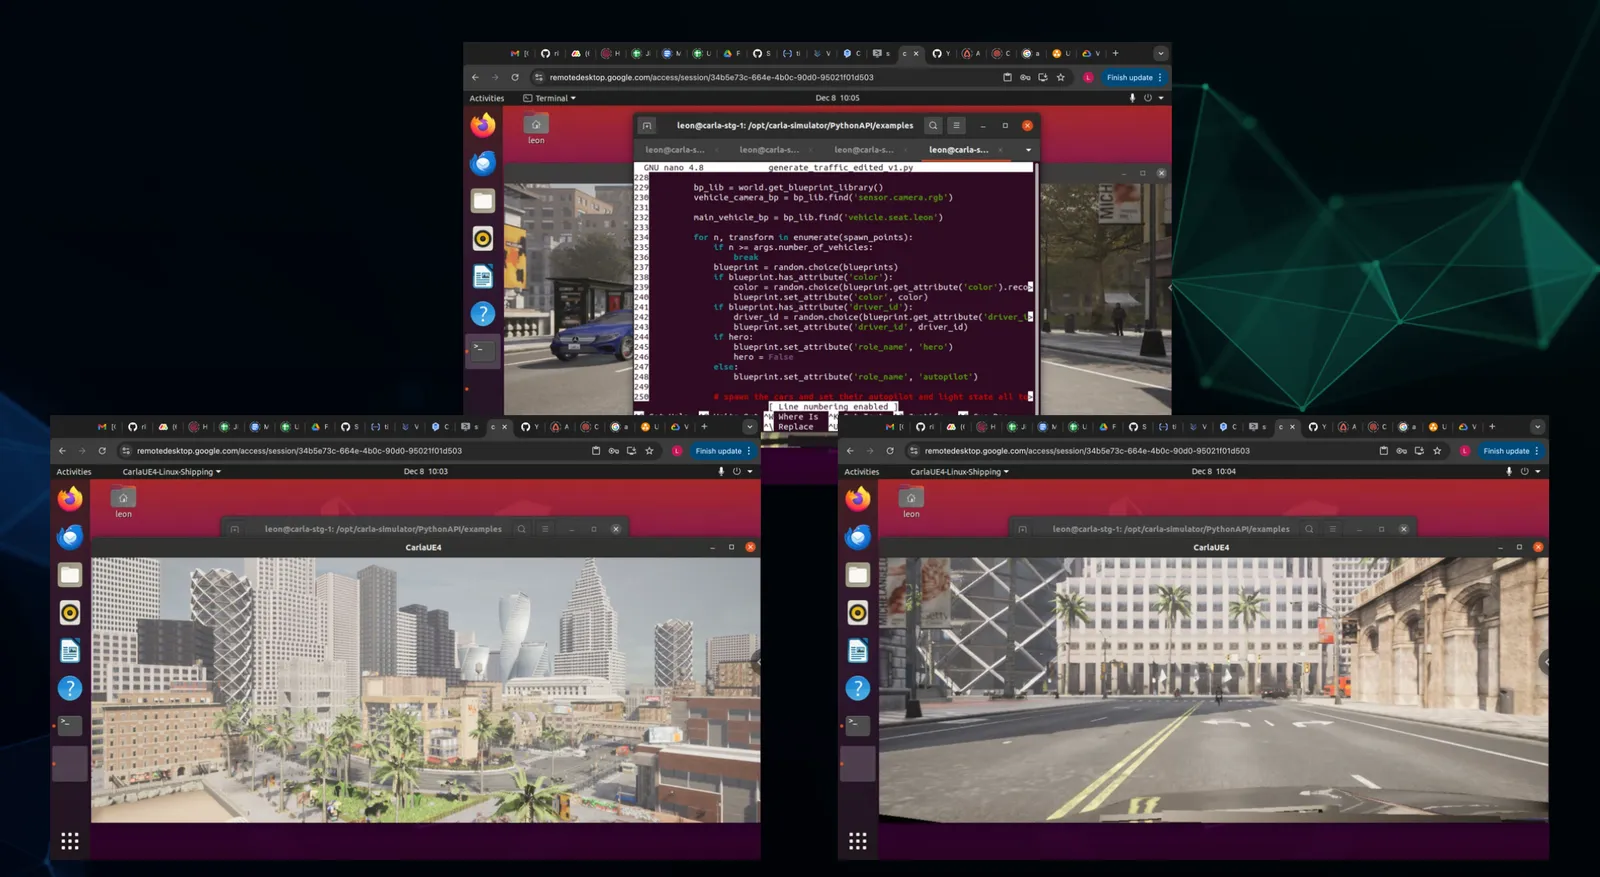
Task: Expand CarlaUE4-Linux-Shipping menu in bottom-right window
Action: pos(959,472)
